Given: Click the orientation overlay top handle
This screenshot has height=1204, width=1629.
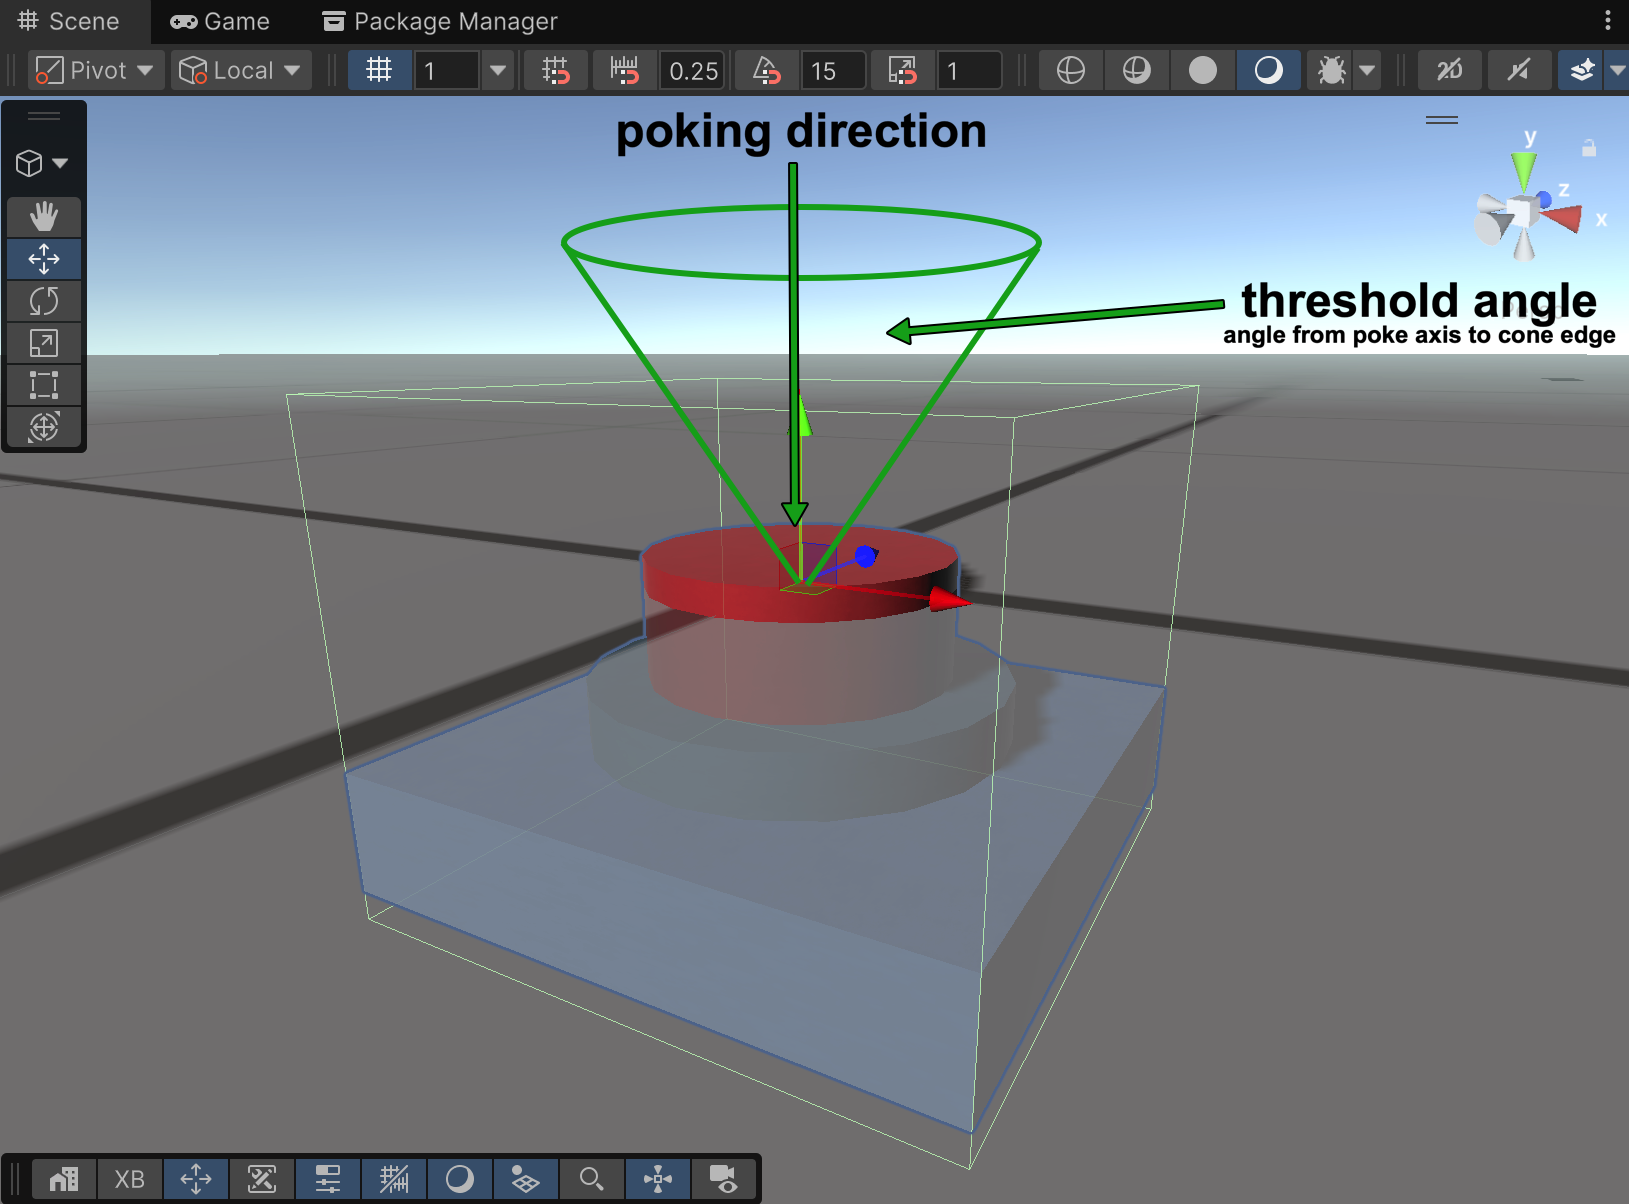Looking at the screenshot, I should 1442,120.
